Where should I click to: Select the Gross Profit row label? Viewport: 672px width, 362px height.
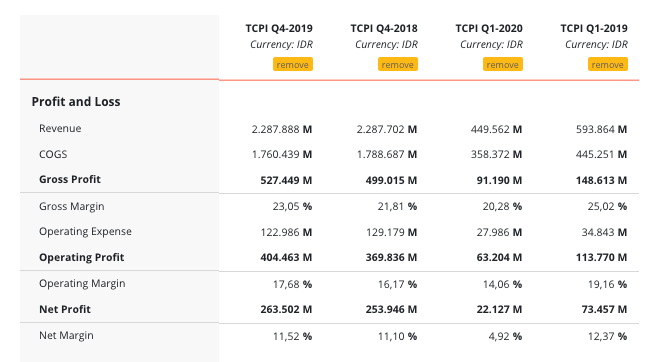70,180
